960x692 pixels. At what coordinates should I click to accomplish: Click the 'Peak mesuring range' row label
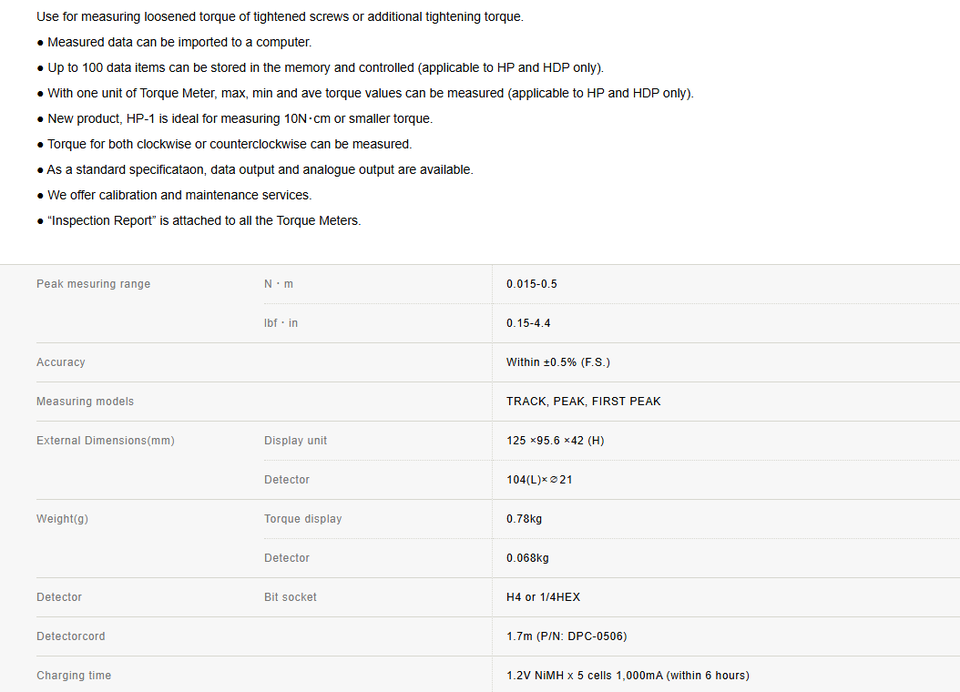(93, 284)
